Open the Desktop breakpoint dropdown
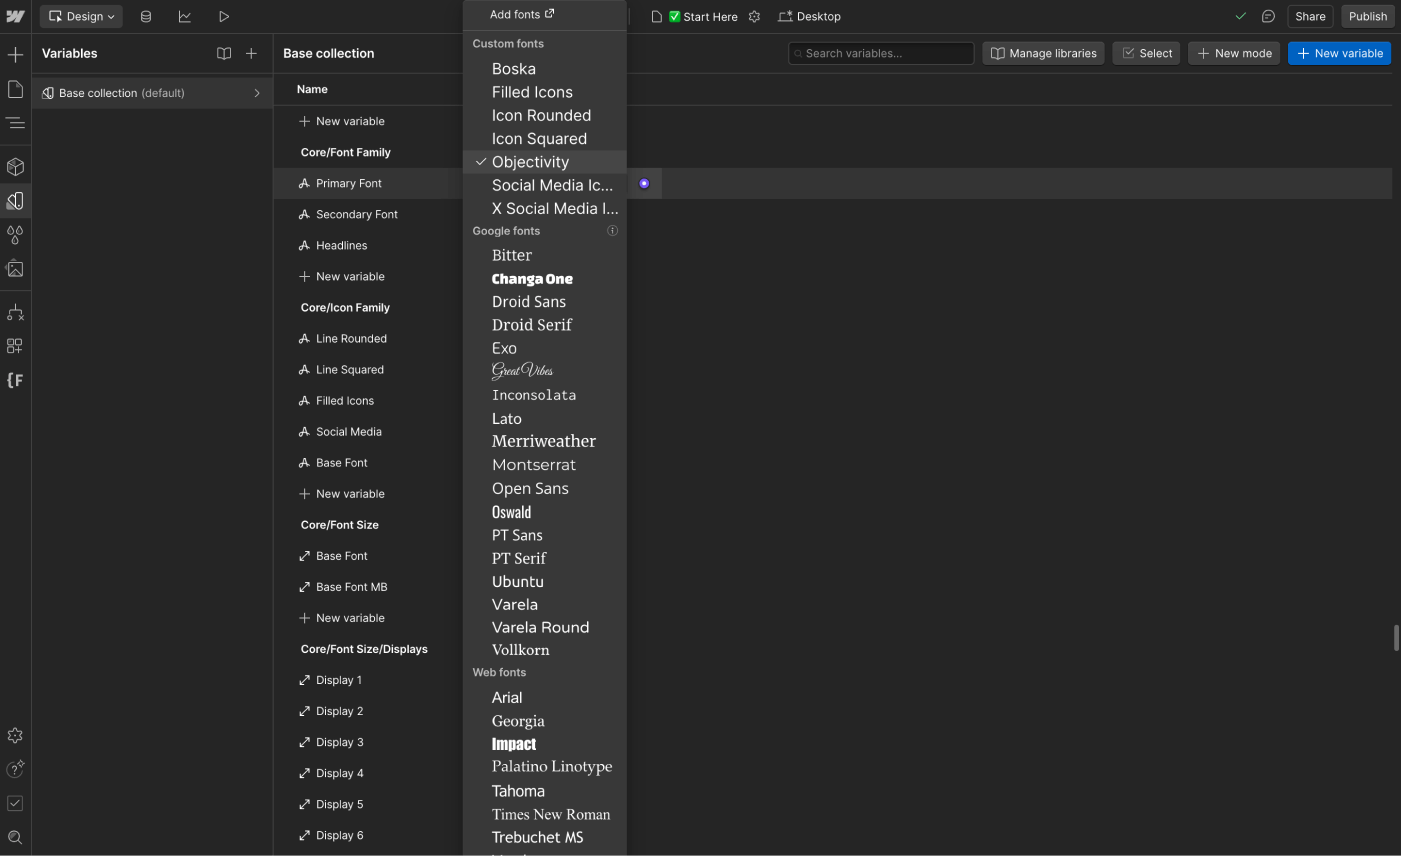The image size is (1401, 856). tap(810, 16)
